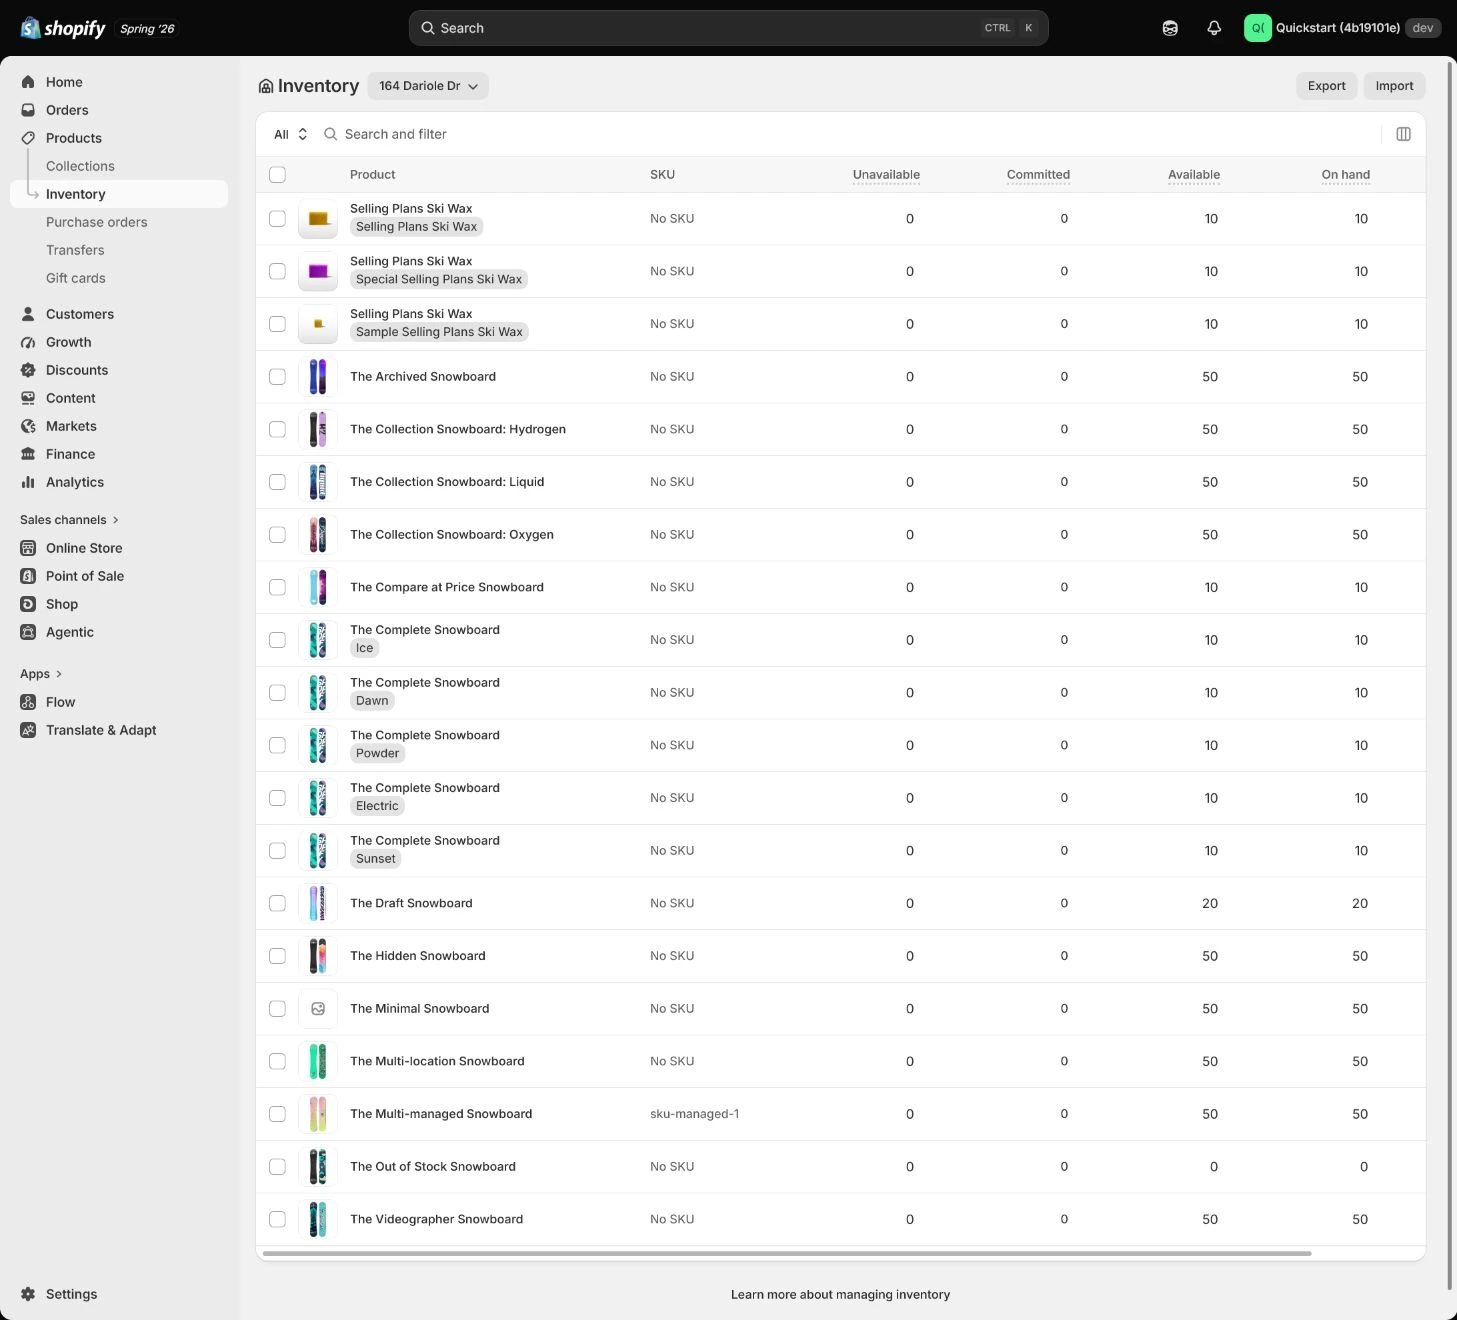Screen dimensions: 1457x1320
Task: Click the Home icon in sidebar
Action: point(28,82)
